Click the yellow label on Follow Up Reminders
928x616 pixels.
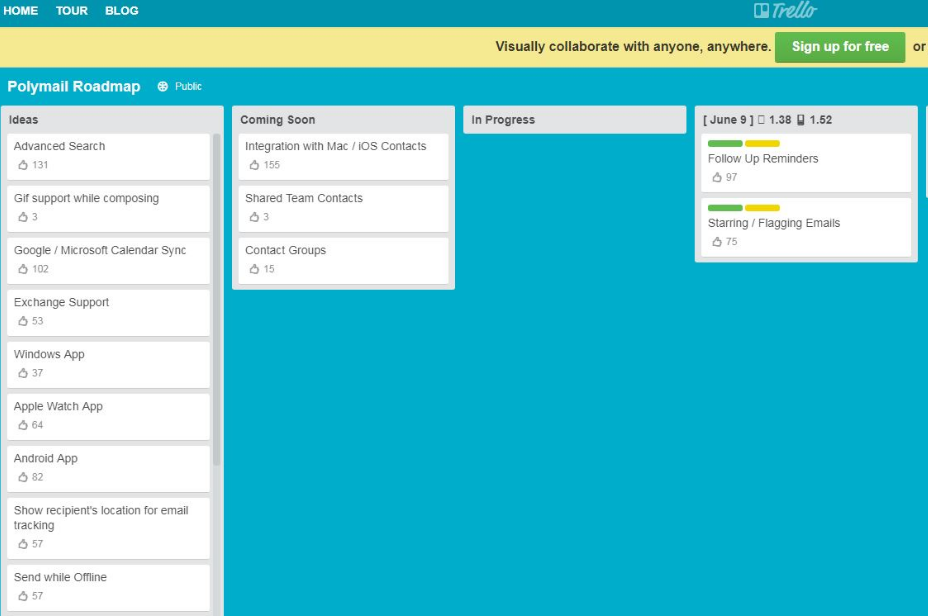(x=762, y=143)
